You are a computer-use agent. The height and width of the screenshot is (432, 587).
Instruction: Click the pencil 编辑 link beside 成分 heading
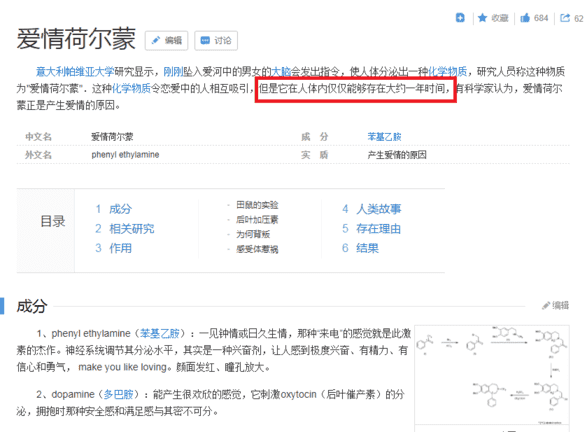click(x=555, y=305)
